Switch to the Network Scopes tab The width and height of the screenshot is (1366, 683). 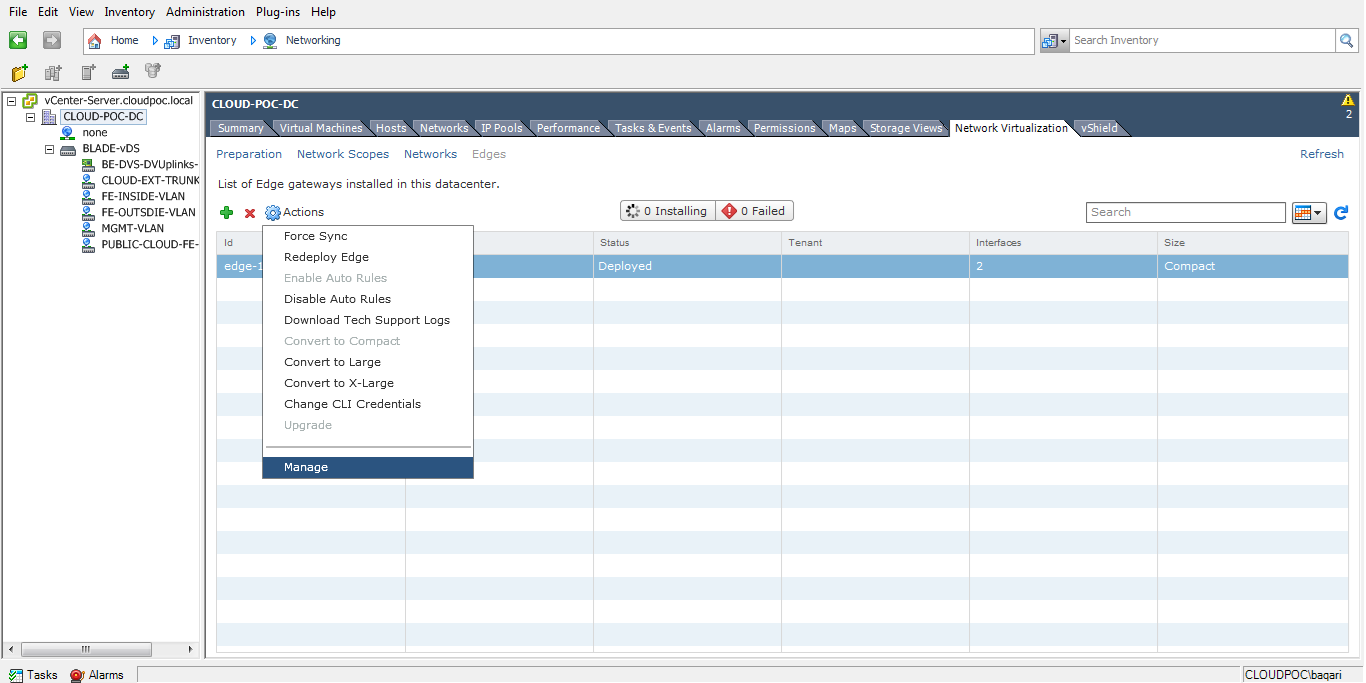click(x=343, y=154)
